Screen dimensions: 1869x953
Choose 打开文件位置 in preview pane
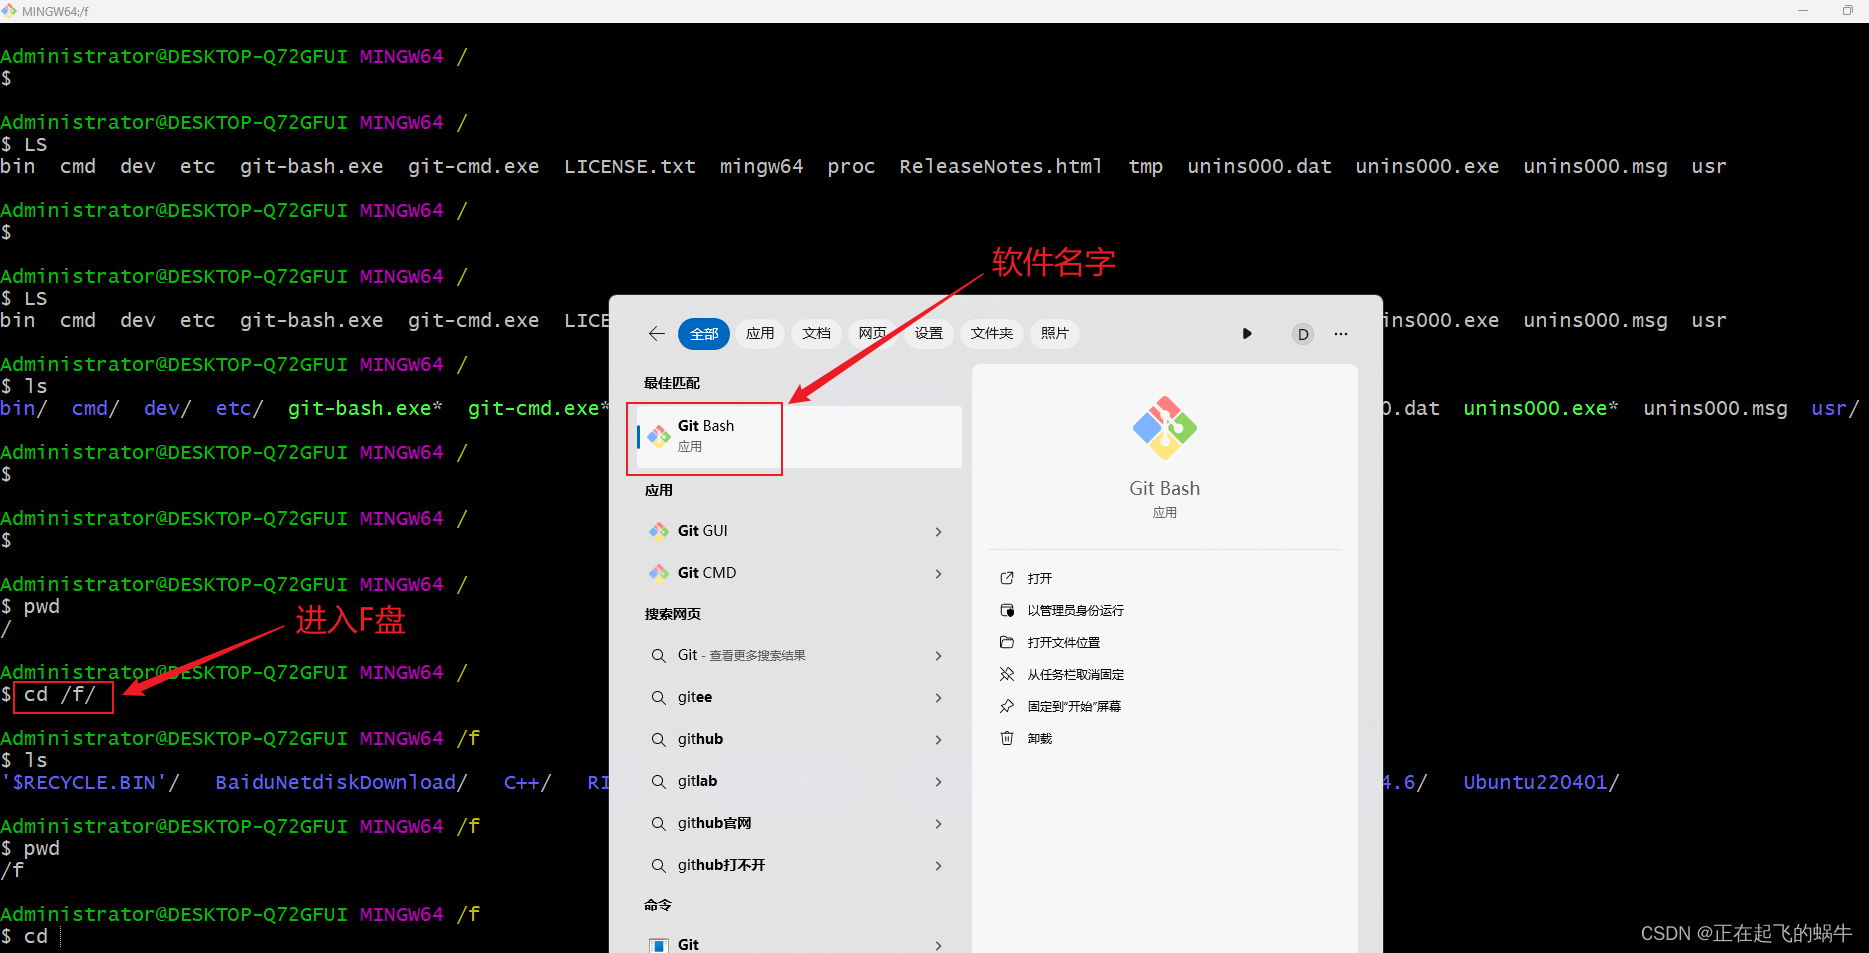pos(1063,643)
